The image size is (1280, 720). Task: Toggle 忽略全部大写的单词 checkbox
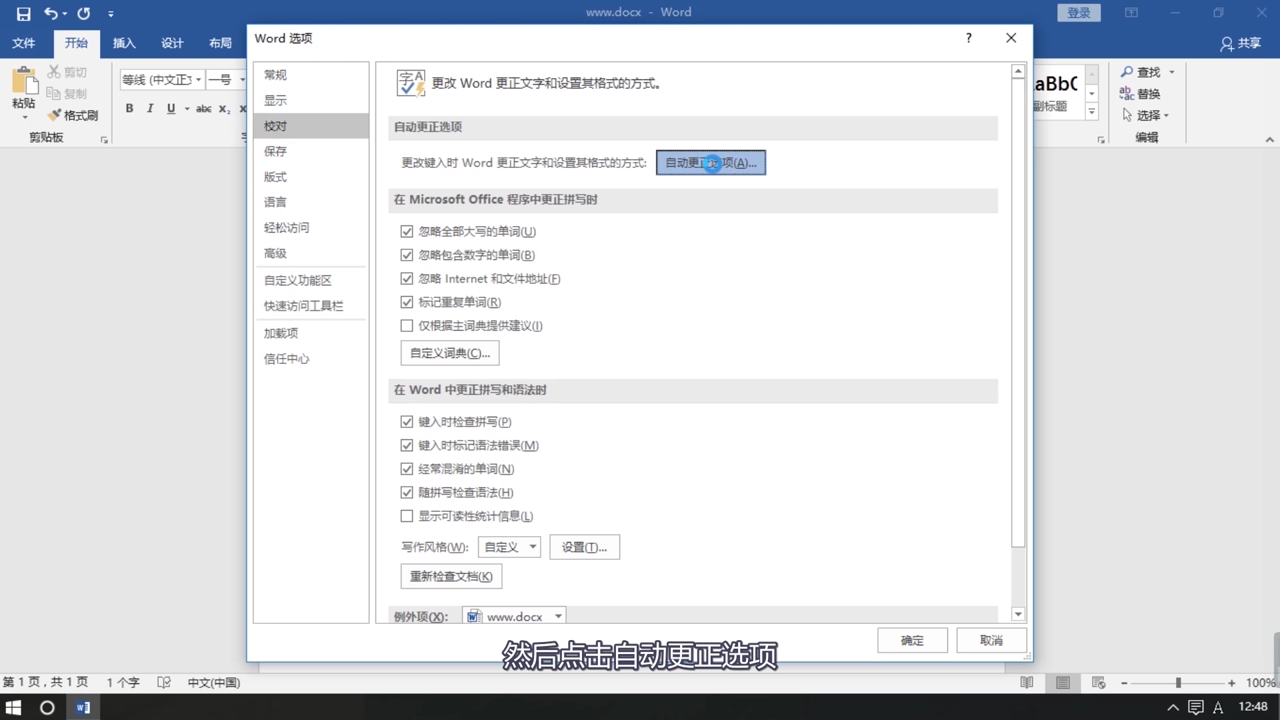(407, 231)
